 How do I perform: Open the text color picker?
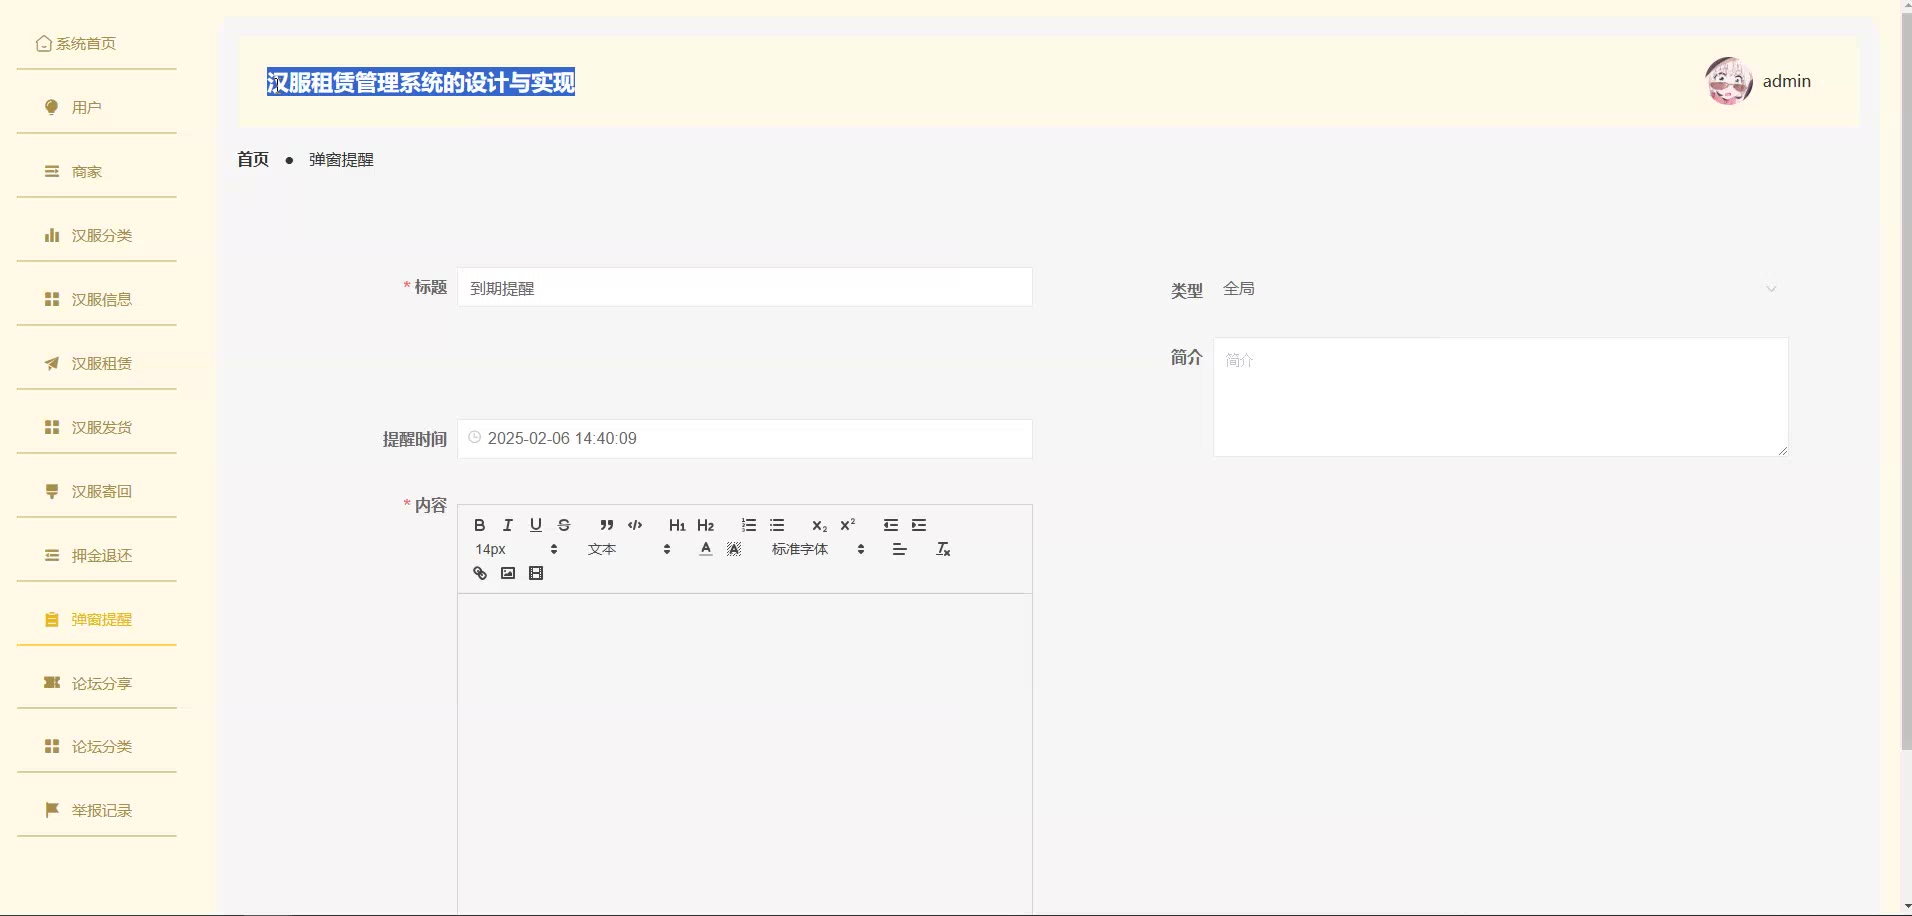tap(706, 549)
